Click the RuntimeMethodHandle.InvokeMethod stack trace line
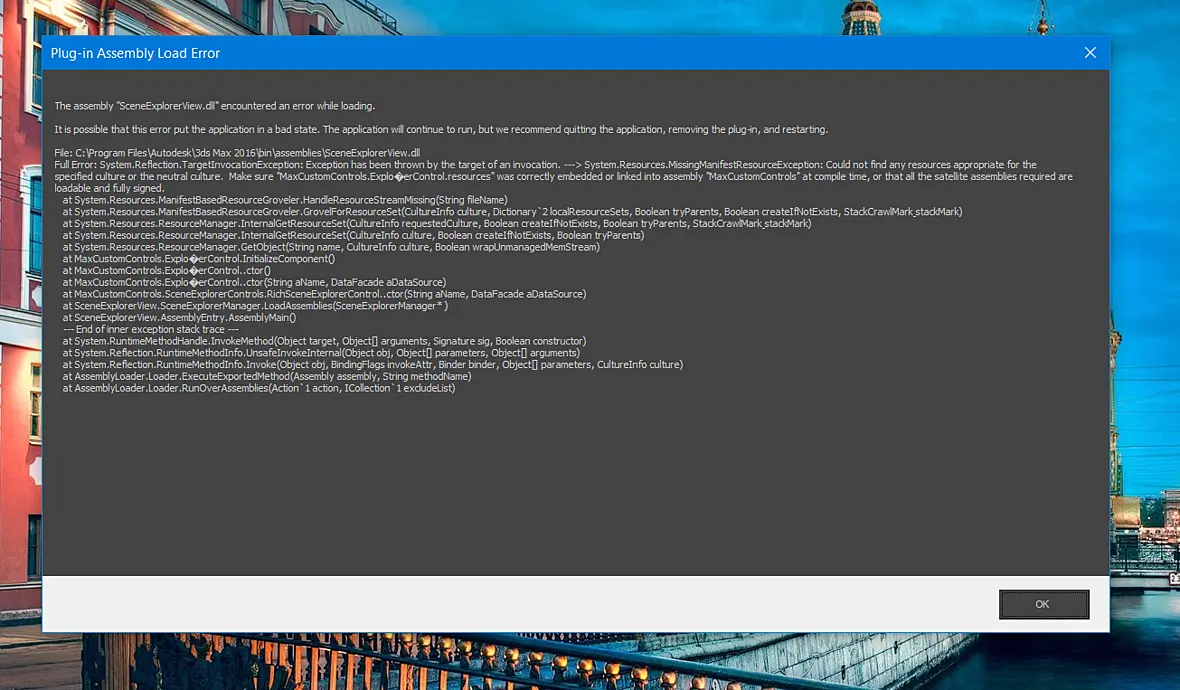This screenshot has height=690, width=1180. pyautogui.click(x=324, y=341)
